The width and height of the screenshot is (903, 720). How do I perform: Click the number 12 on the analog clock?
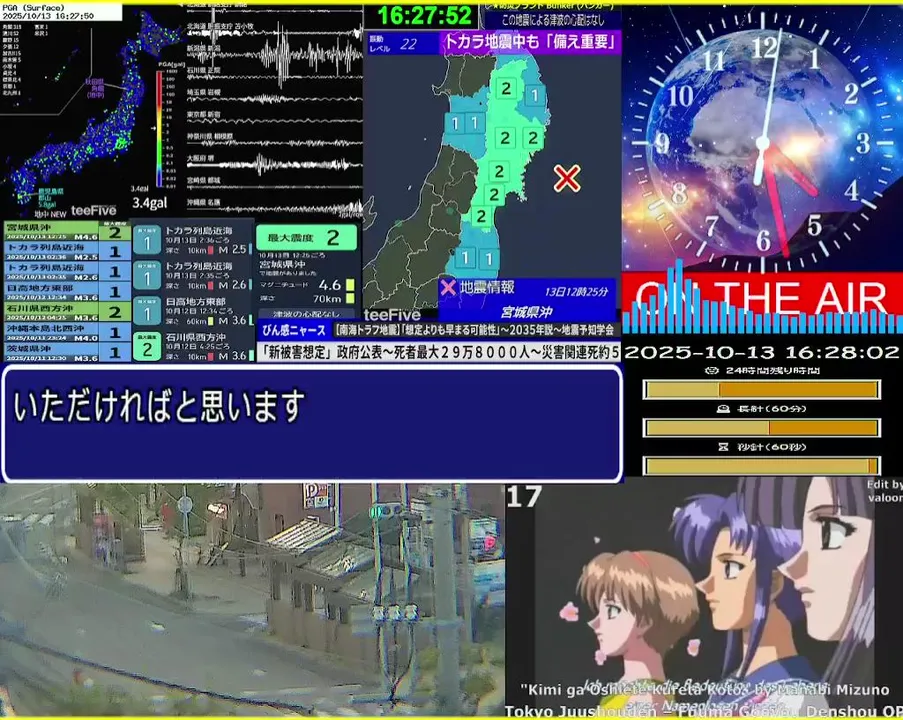(x=764, y=48)
